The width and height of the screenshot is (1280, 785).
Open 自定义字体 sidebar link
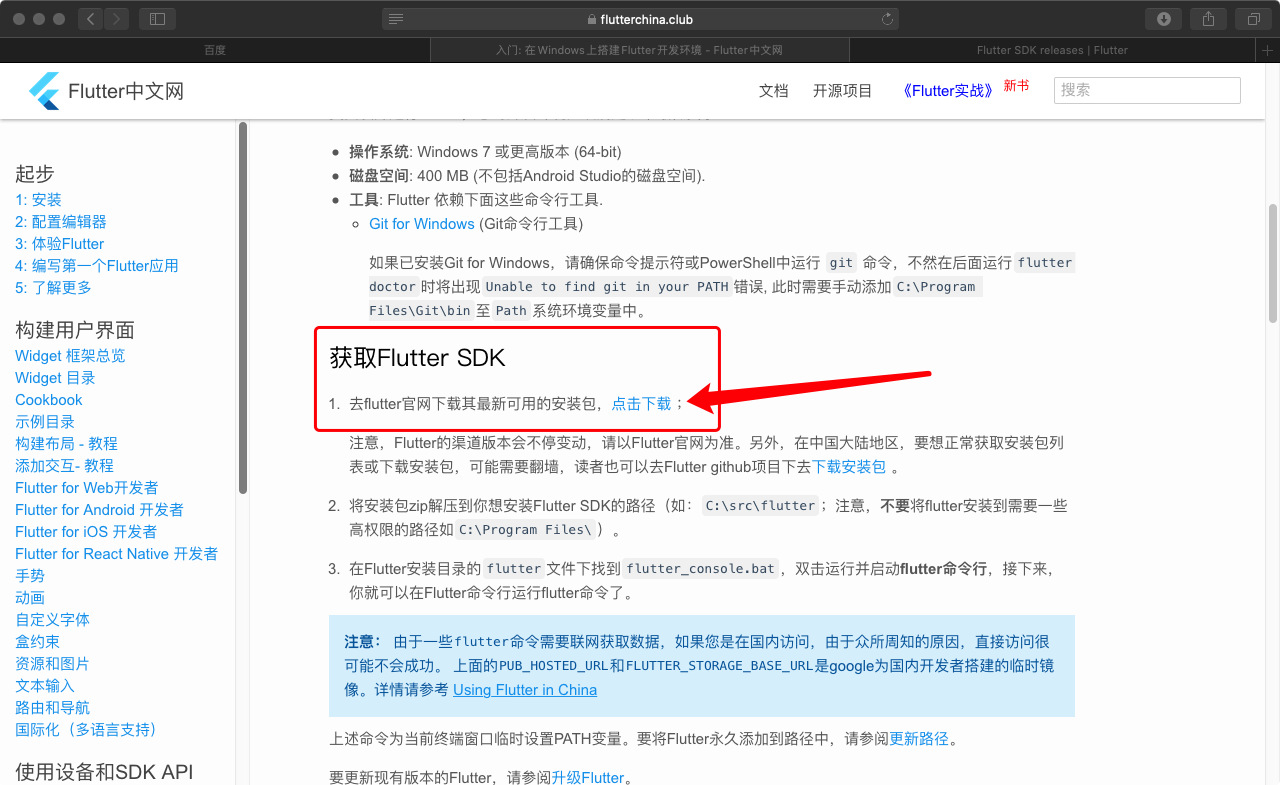click(52, 620)
